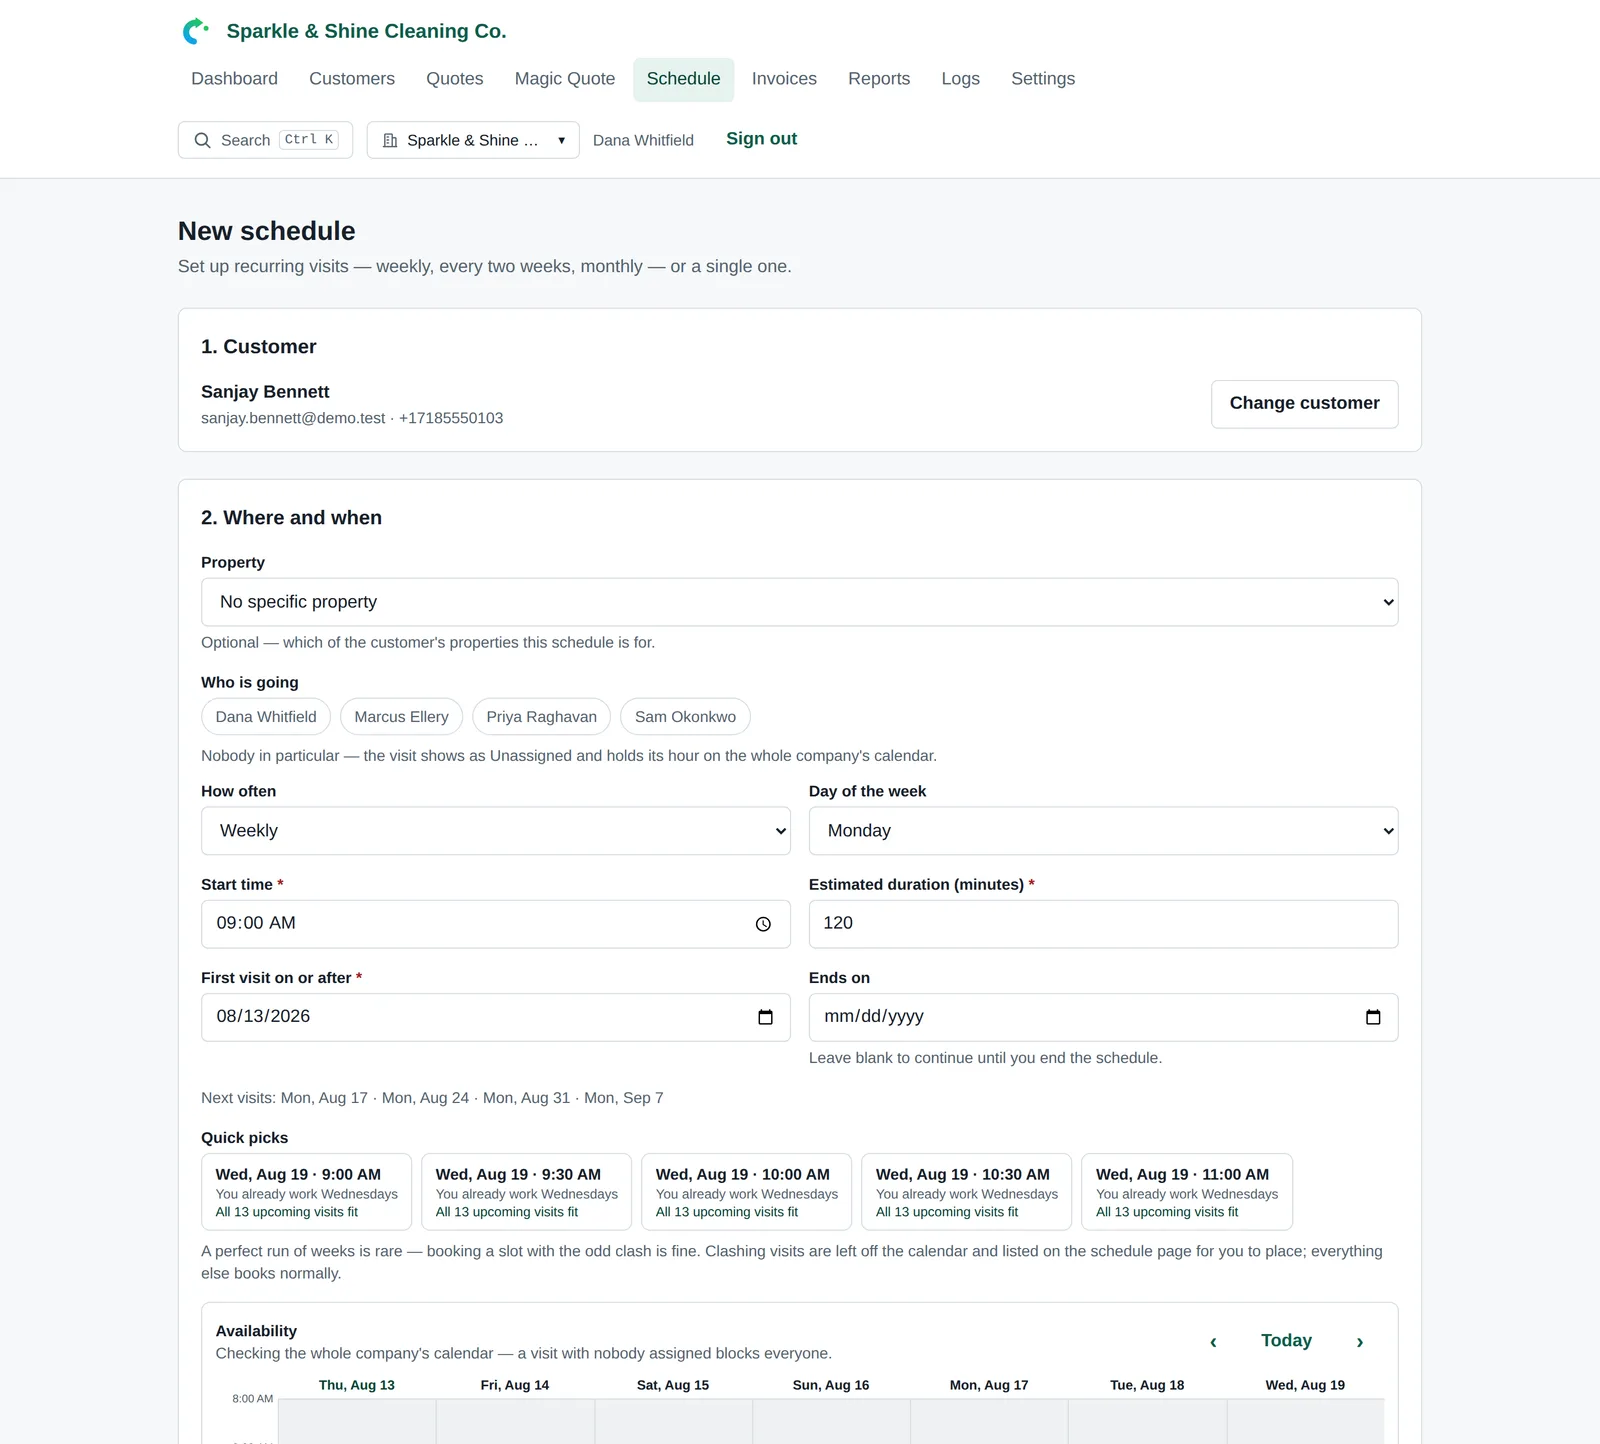
Task: Pick Wed, Aug 19 10:00 AM slot
Action: [x=746, y=1192]
